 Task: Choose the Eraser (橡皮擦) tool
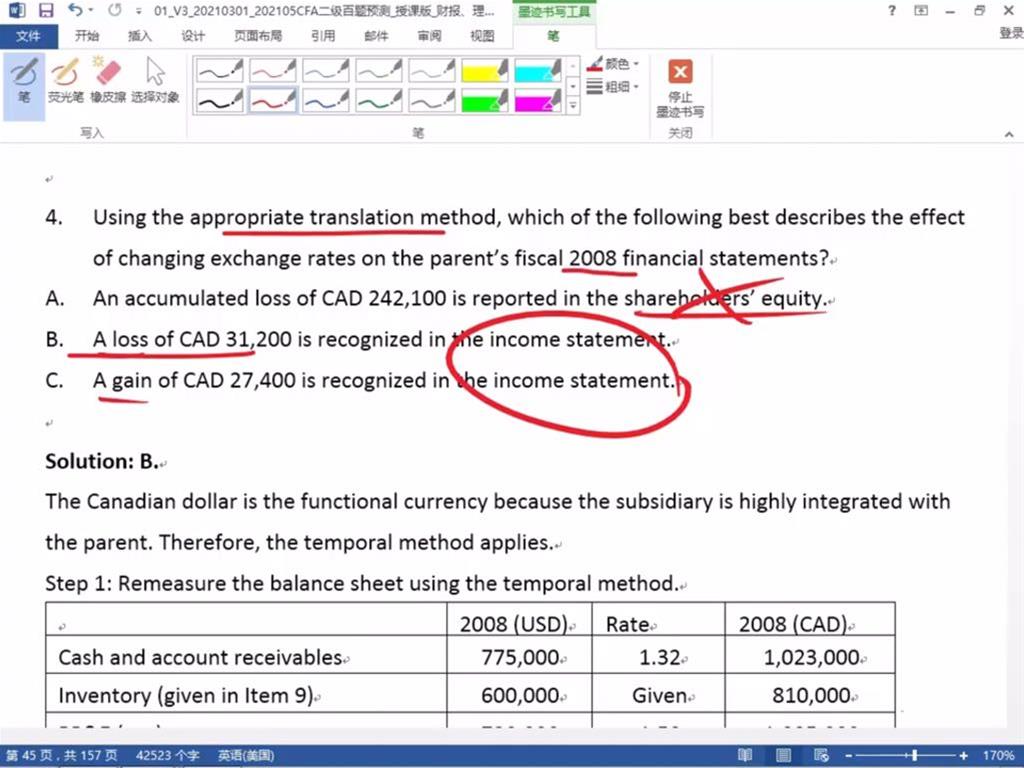(106, 80)
